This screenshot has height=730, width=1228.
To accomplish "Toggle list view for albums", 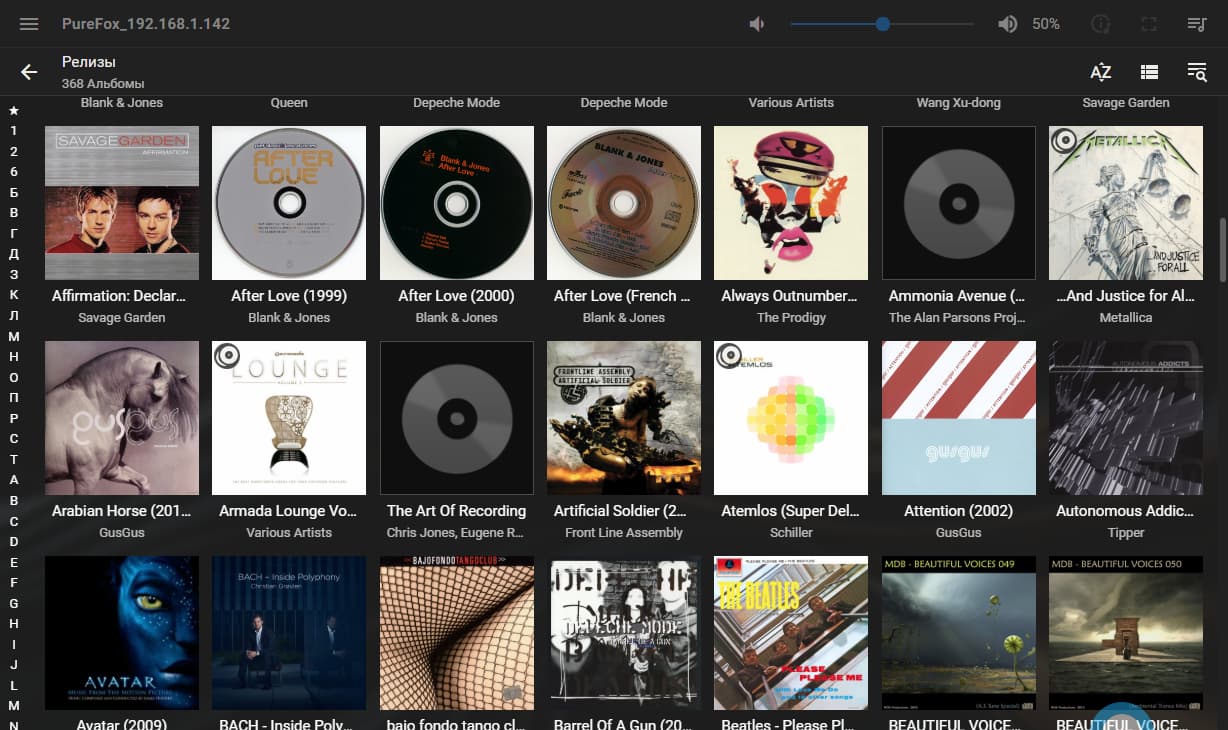I will 1148,72.
